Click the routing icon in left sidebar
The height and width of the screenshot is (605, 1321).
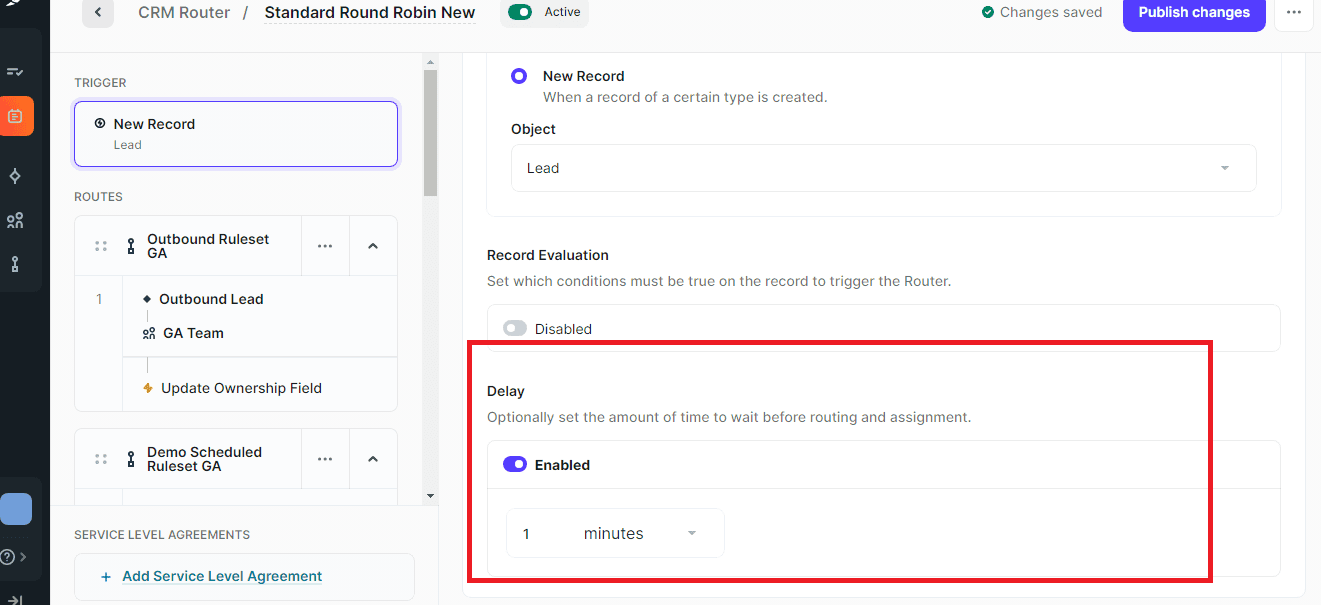pyautogui.click(x=15, y=264)
